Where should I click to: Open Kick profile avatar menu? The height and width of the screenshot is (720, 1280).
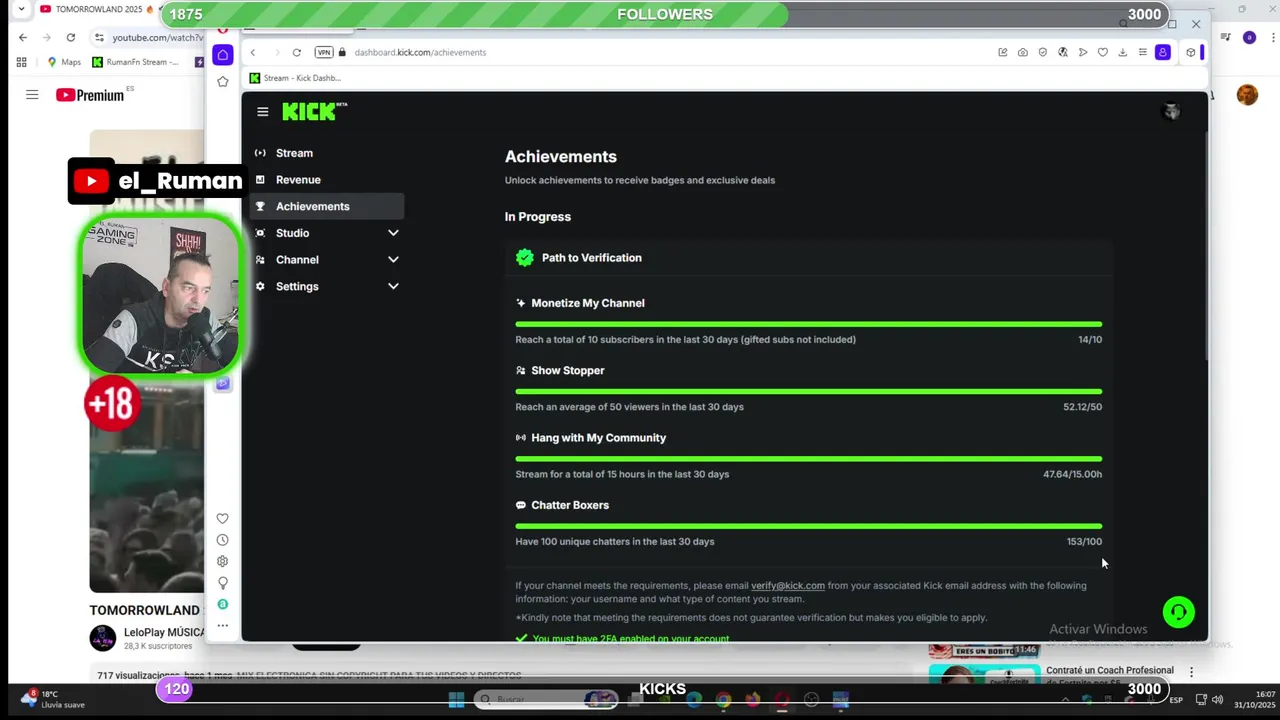[1171, 111]
